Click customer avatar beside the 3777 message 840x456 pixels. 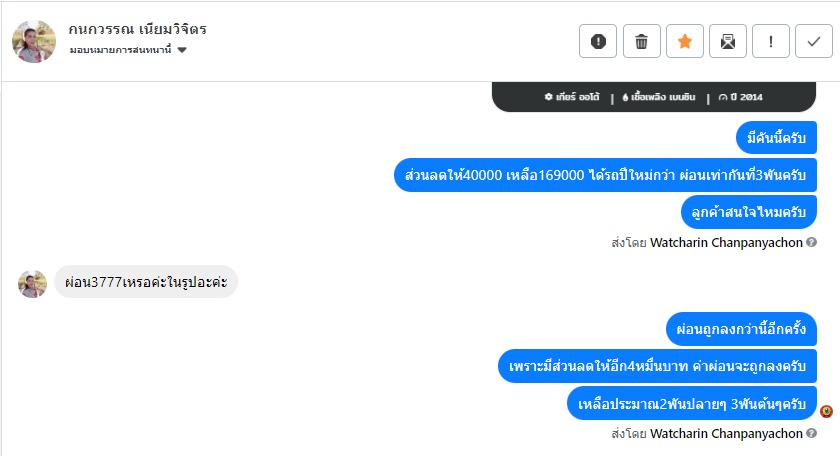32,283
